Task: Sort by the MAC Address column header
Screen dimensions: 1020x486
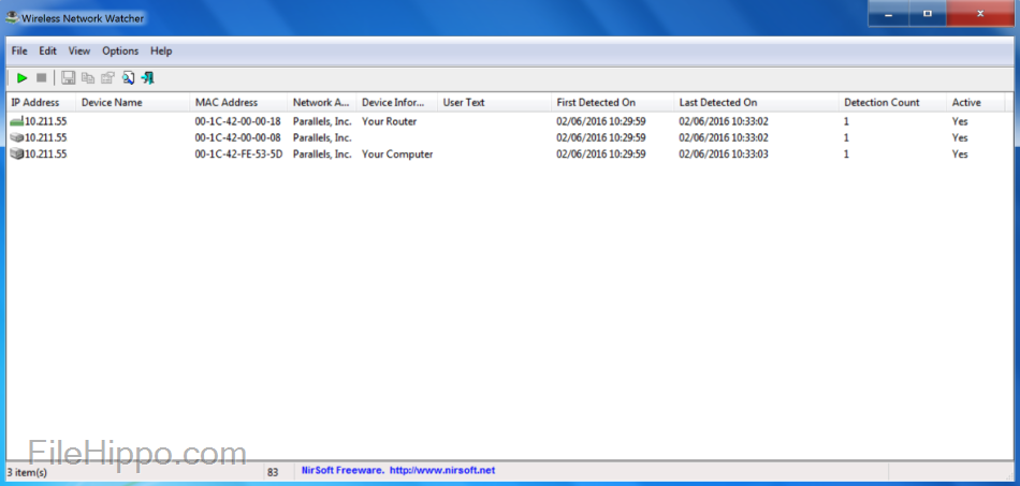Action: (226, 102)
